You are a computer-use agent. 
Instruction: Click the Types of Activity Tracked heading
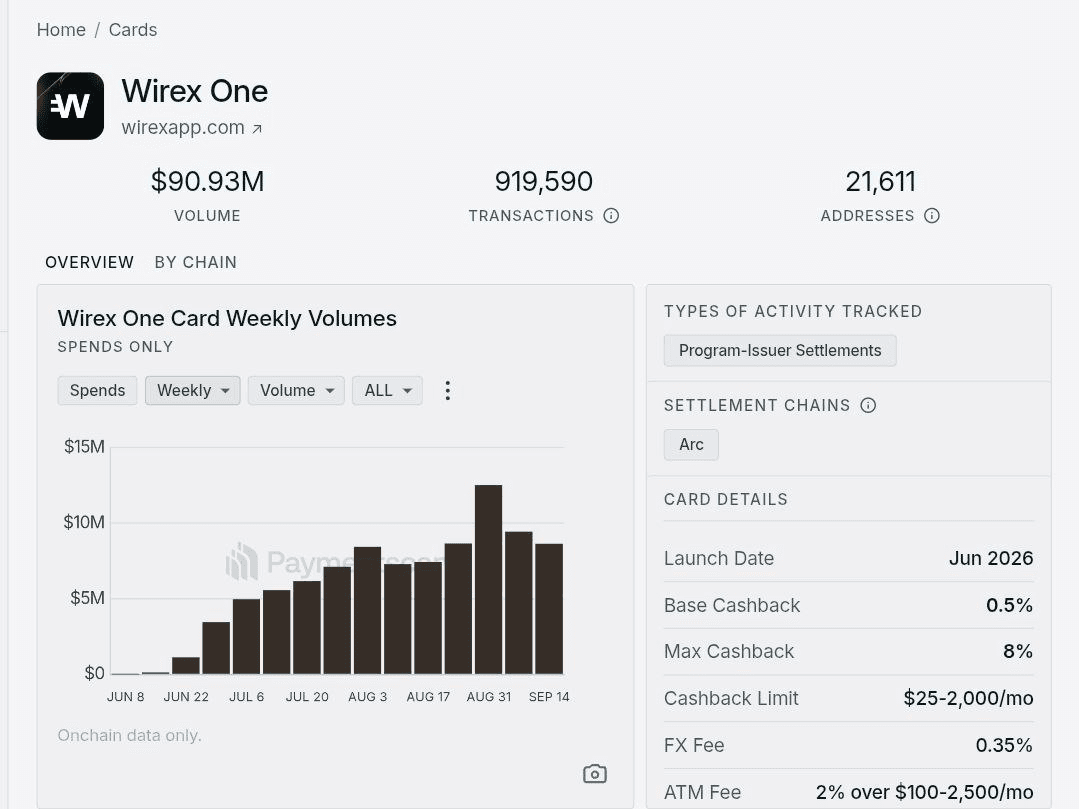pyautogui.click(x=793, y=312)
